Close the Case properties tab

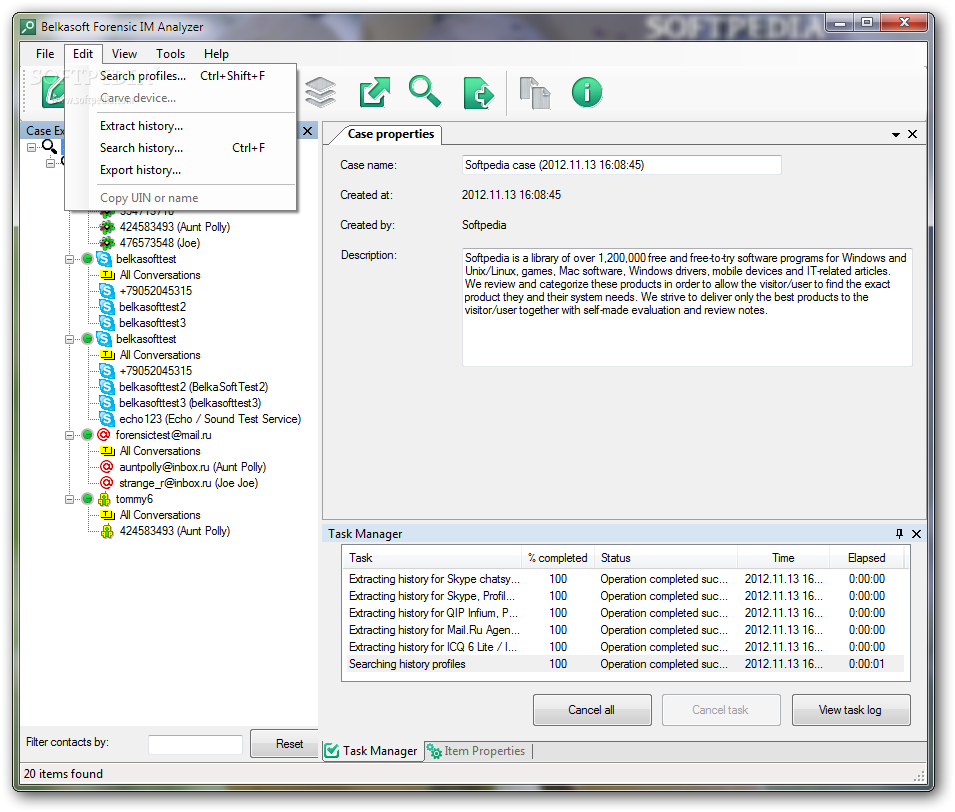[912, 134]
